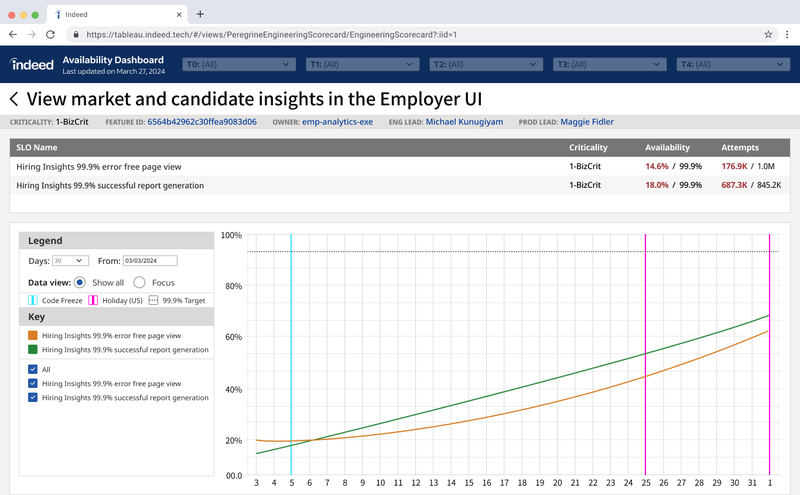This screenshot has width=800, height=495.
Task: Click the 687.3K attempts value
Action: click(x=734, y=185)
